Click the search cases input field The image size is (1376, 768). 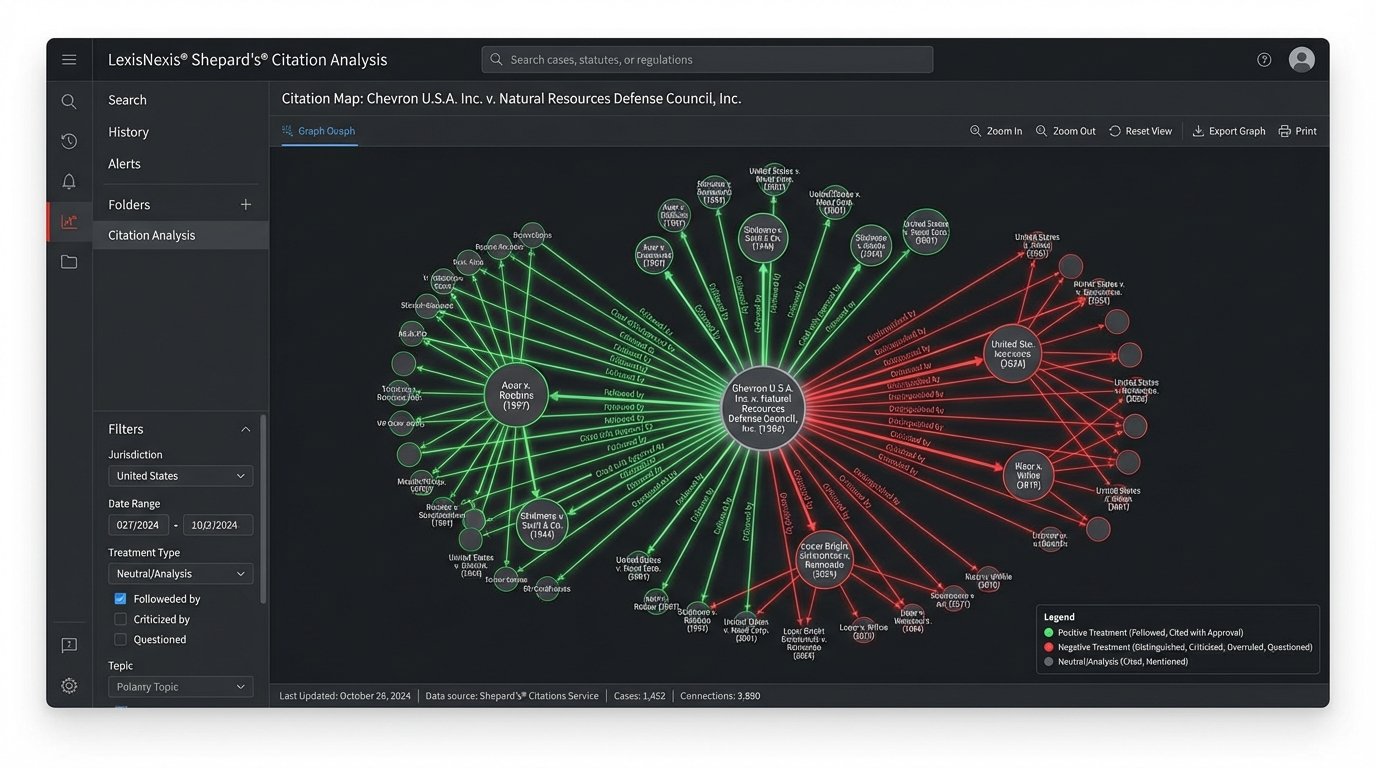(707, 59)
